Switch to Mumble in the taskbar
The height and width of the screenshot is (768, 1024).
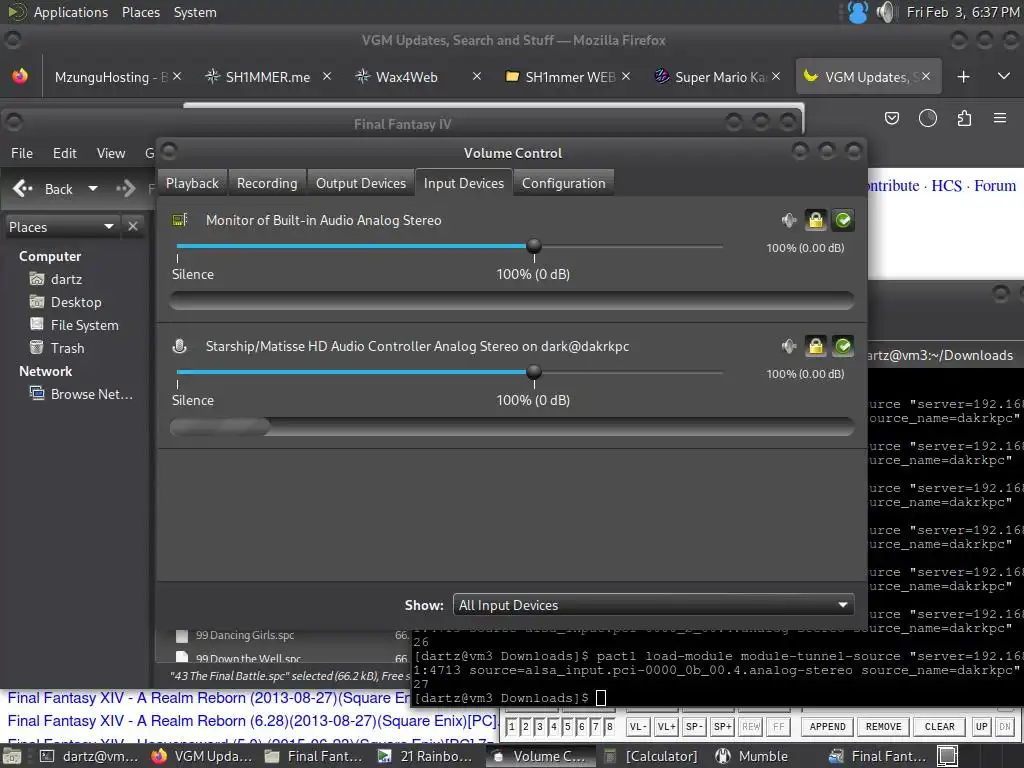point(751,756)
